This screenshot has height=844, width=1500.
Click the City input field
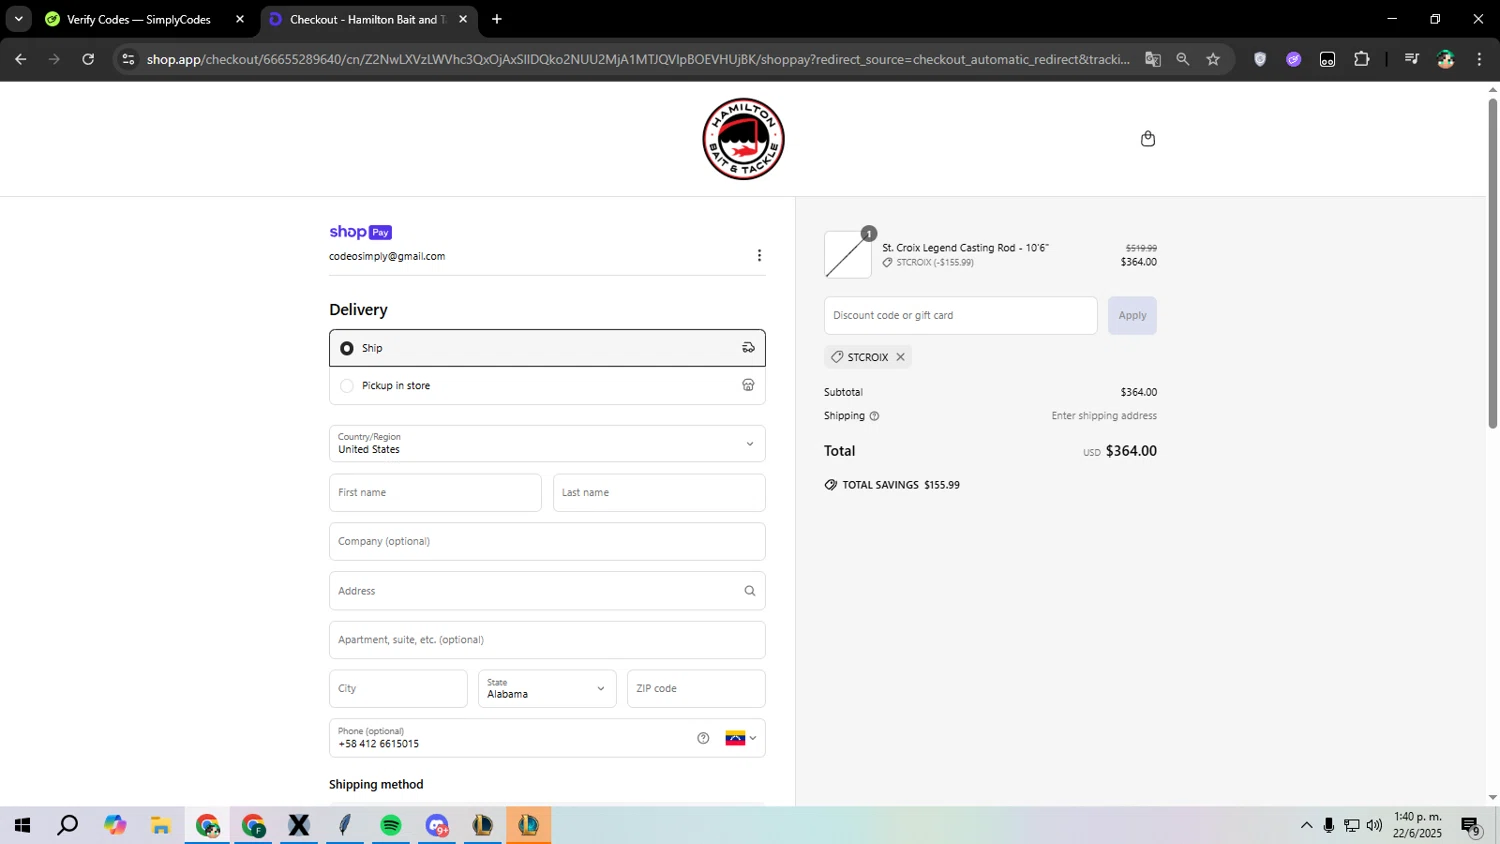pos(398,689)
